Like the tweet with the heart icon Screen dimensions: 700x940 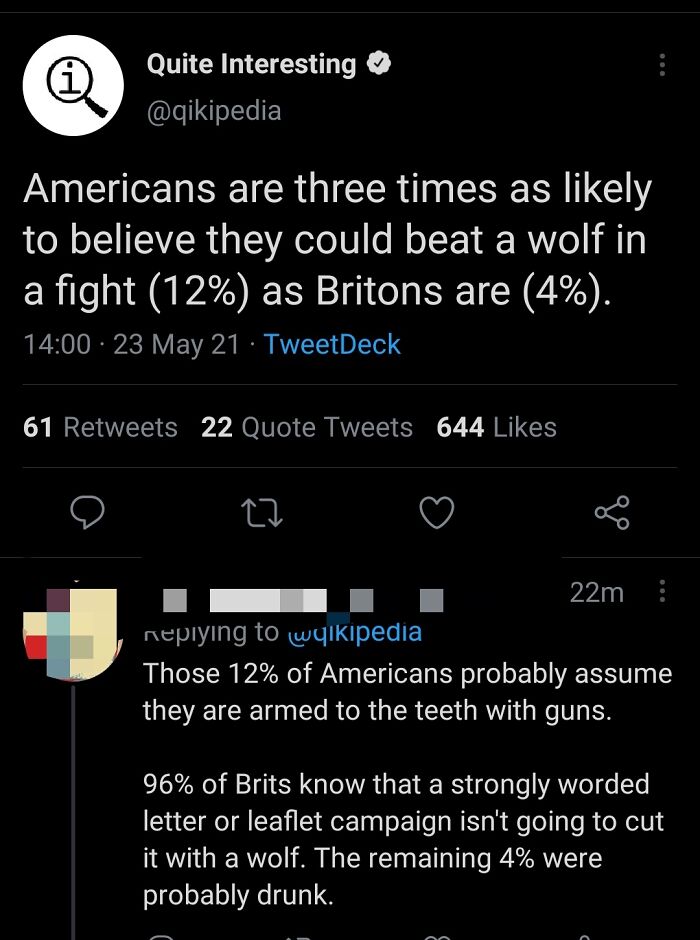coord(437,513)
